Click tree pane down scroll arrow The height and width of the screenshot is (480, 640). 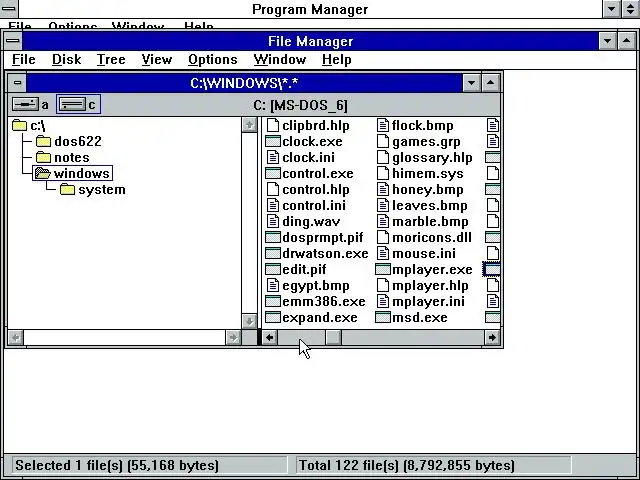[x=249, y=321]
